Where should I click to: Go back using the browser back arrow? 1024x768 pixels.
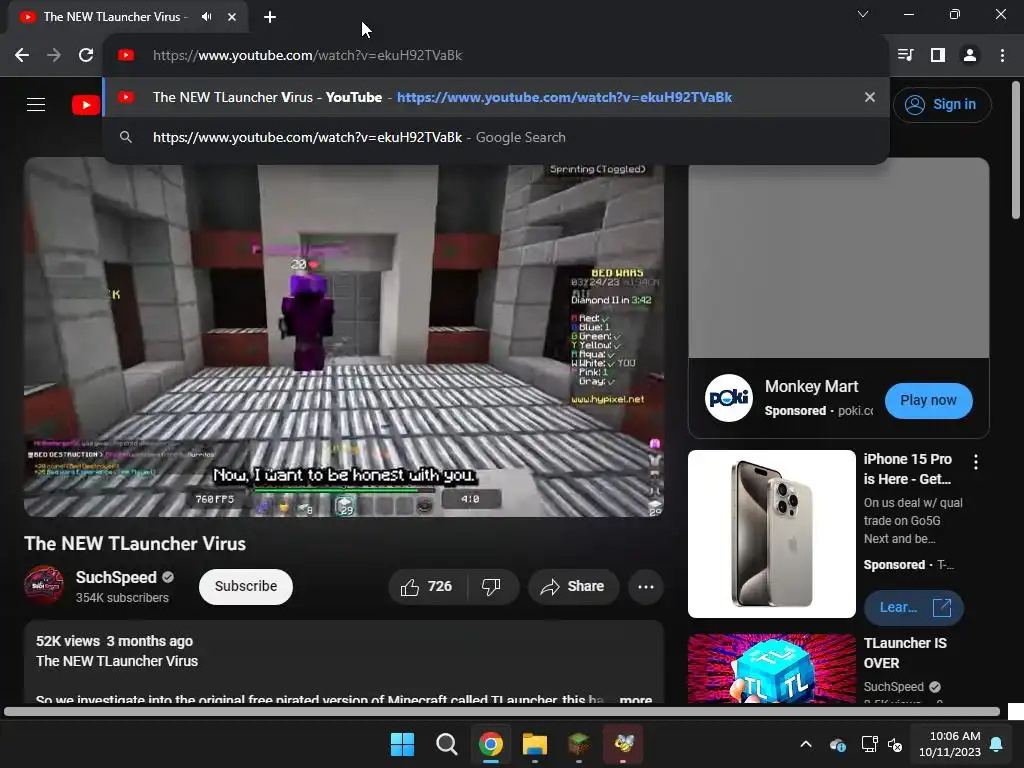pyautogui.click(x=22, y=56)
